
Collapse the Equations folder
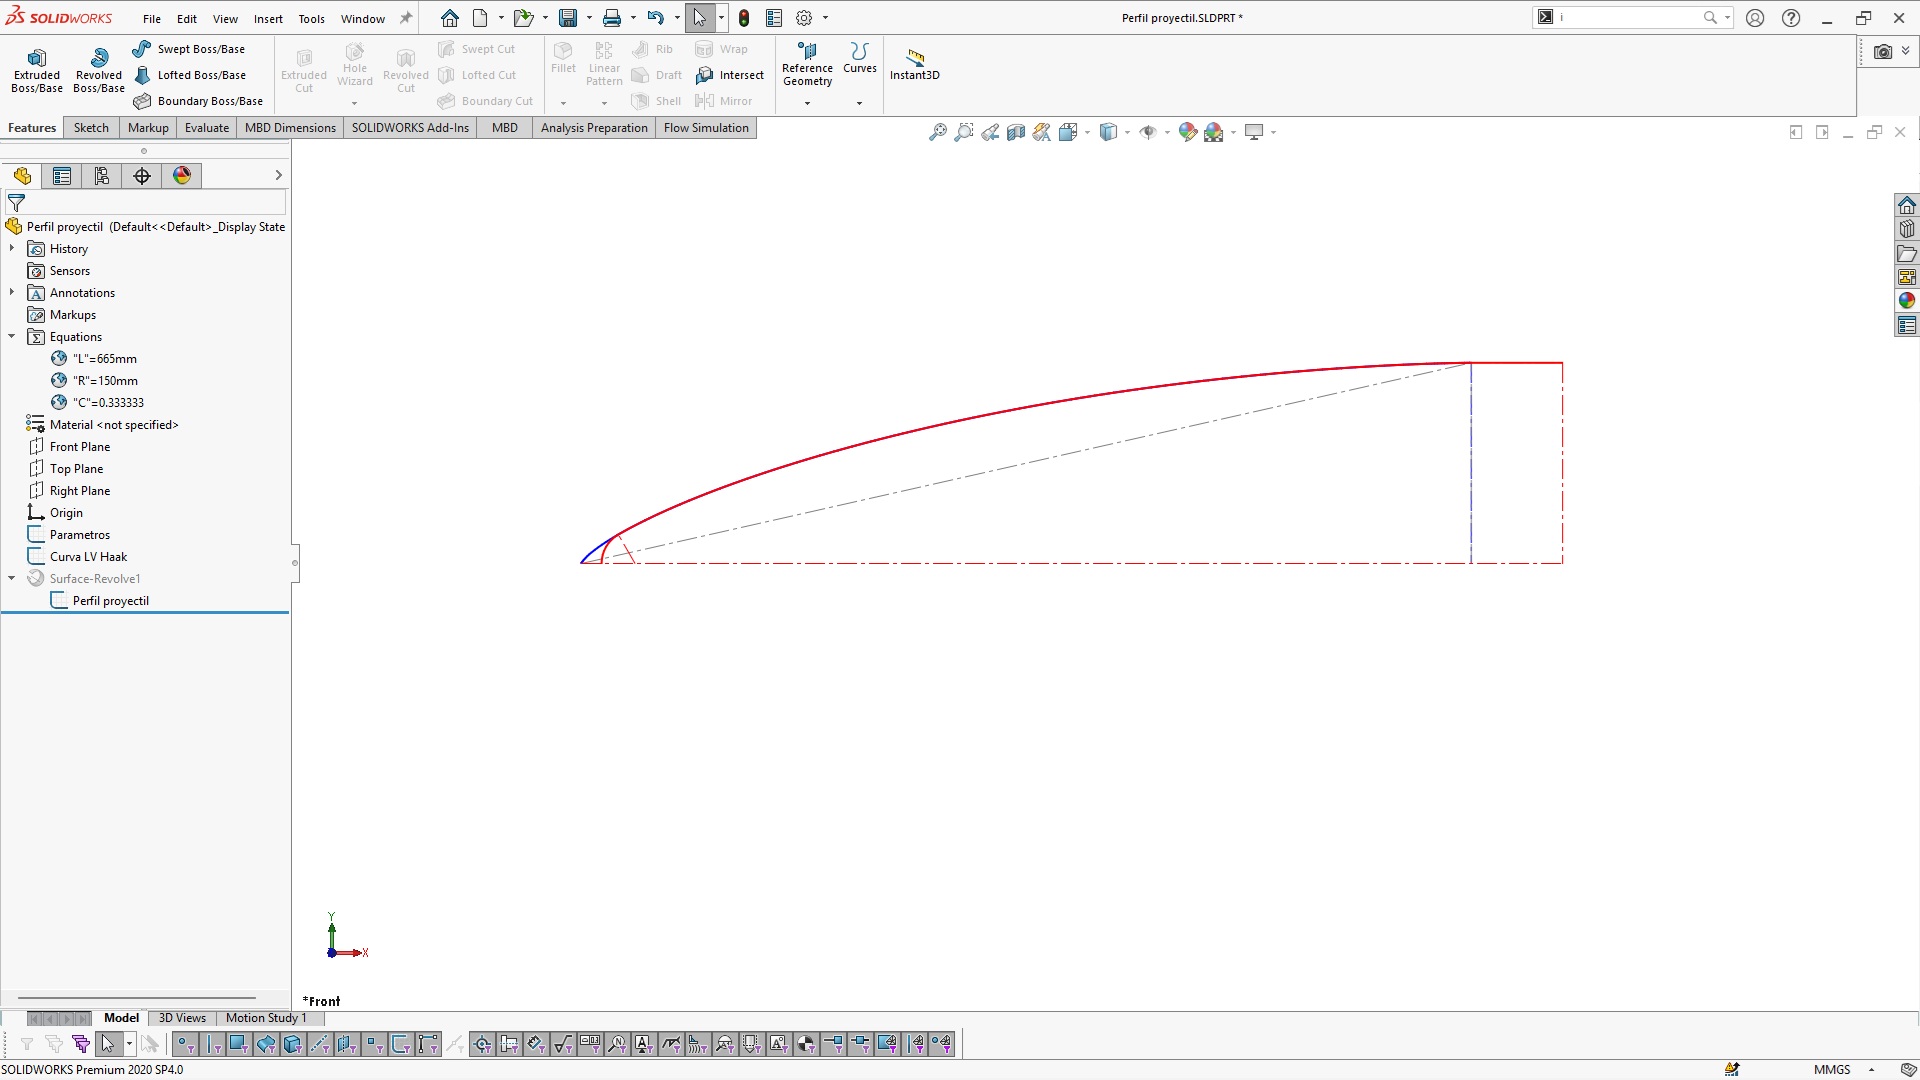coord(12,337)
